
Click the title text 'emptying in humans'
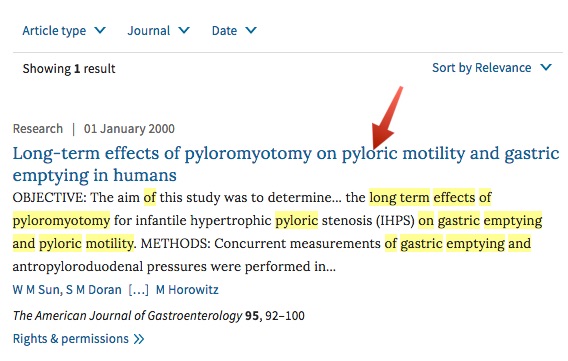click(95, 175)
